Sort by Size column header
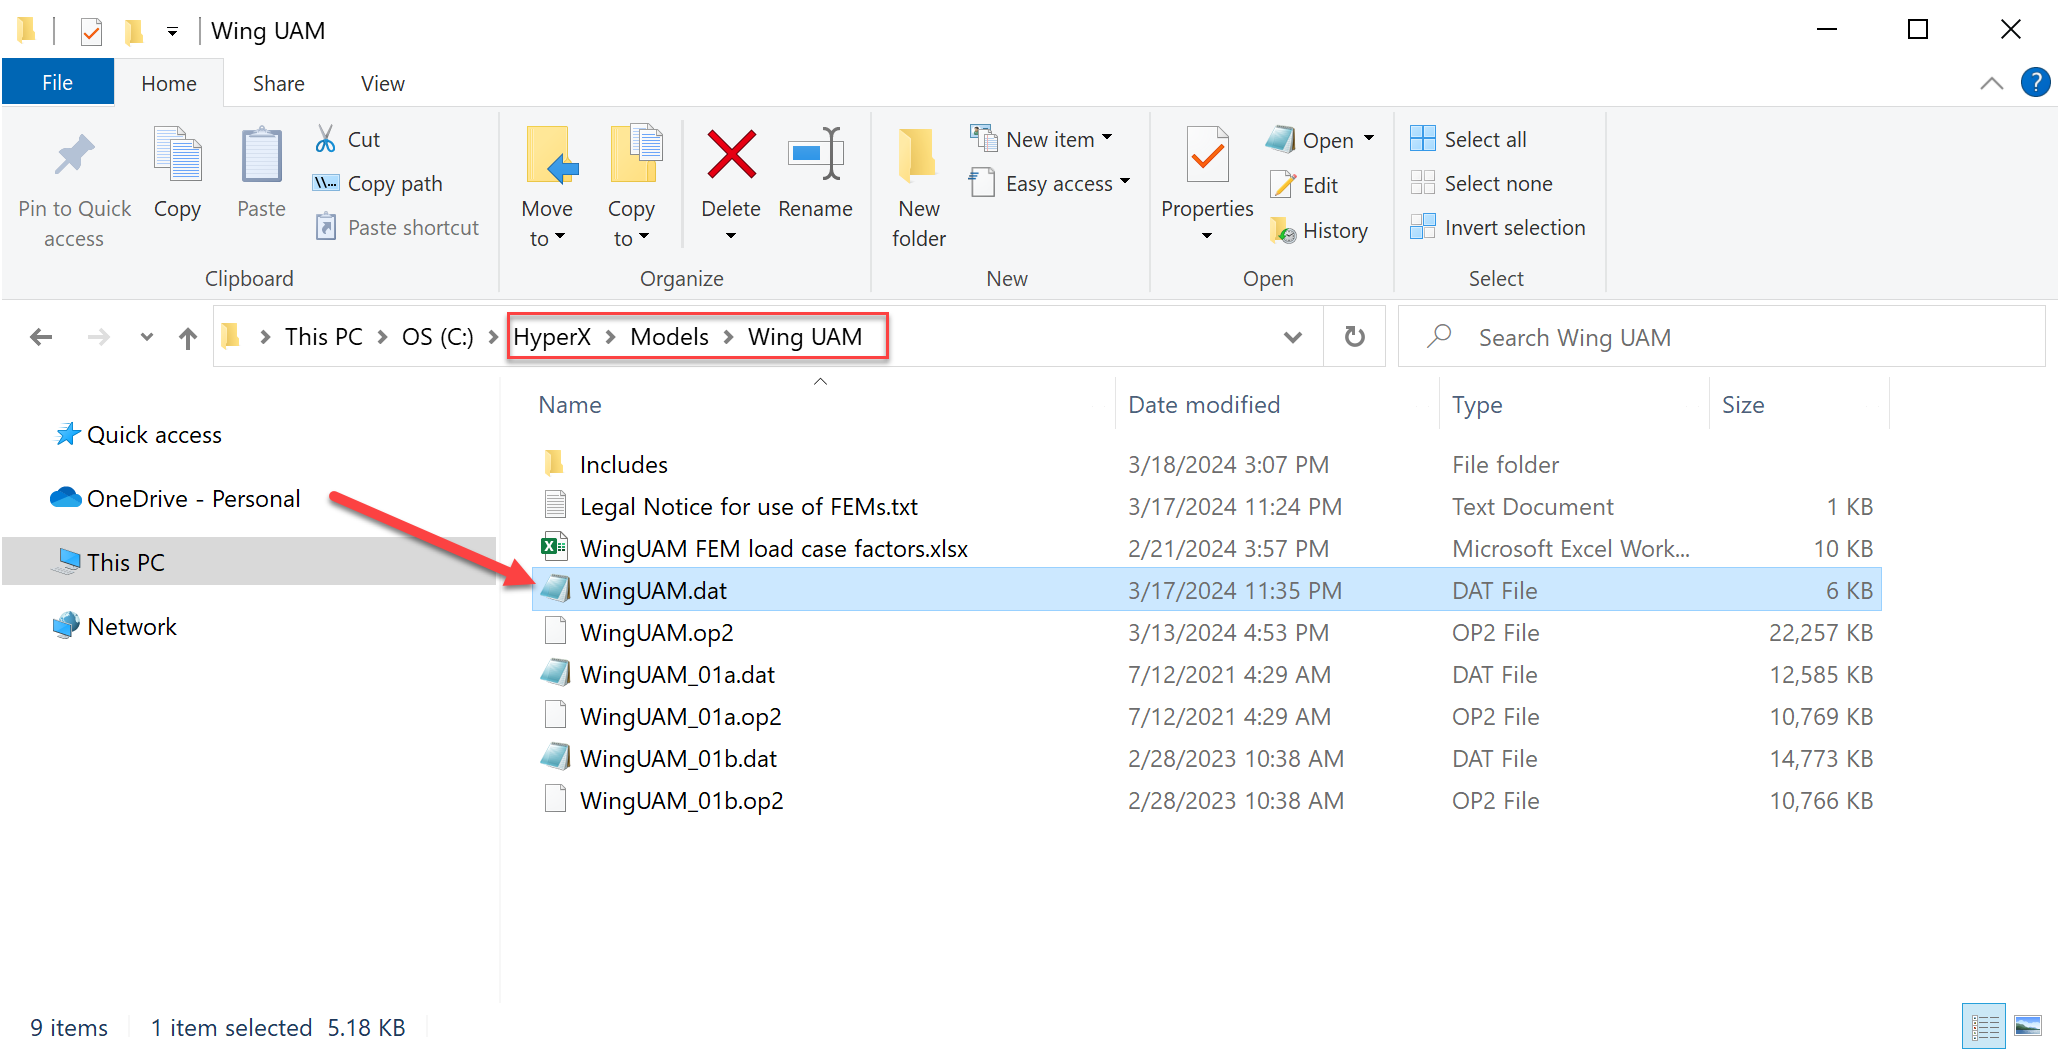The width and height of the screenshot is (2060, 1051). pos(1743,405)
